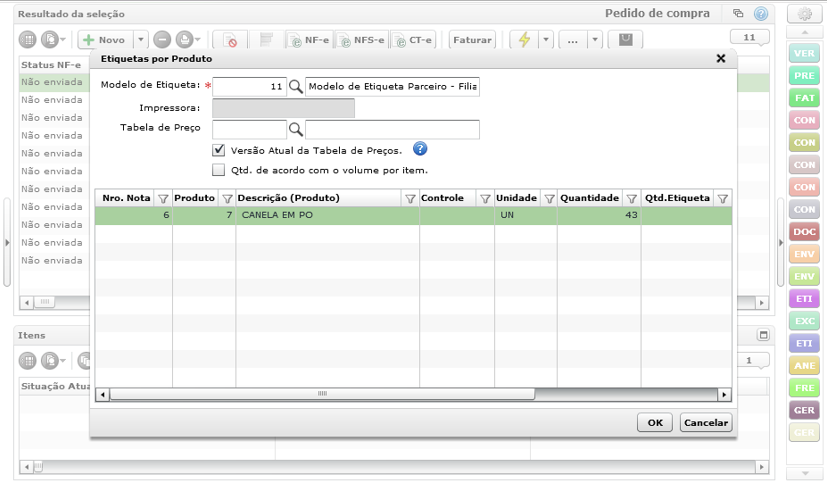This screenshot has width=827, height=482.
Task: Click the FRE sidebar button
Action: [804, 388]
